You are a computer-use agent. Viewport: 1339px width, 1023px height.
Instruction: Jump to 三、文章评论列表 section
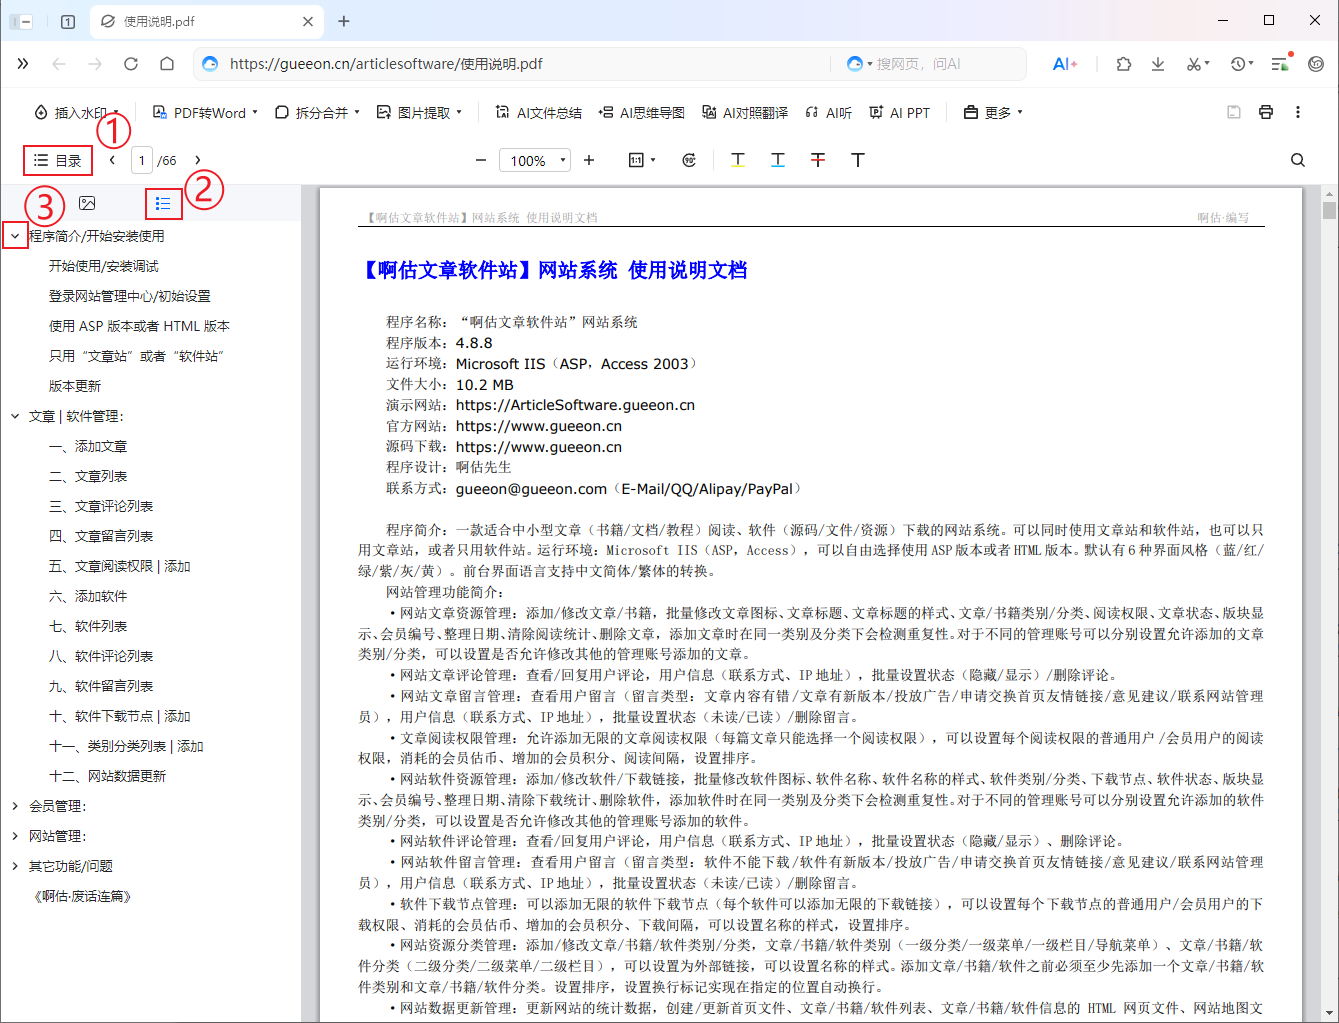click(x=101, y=506)
